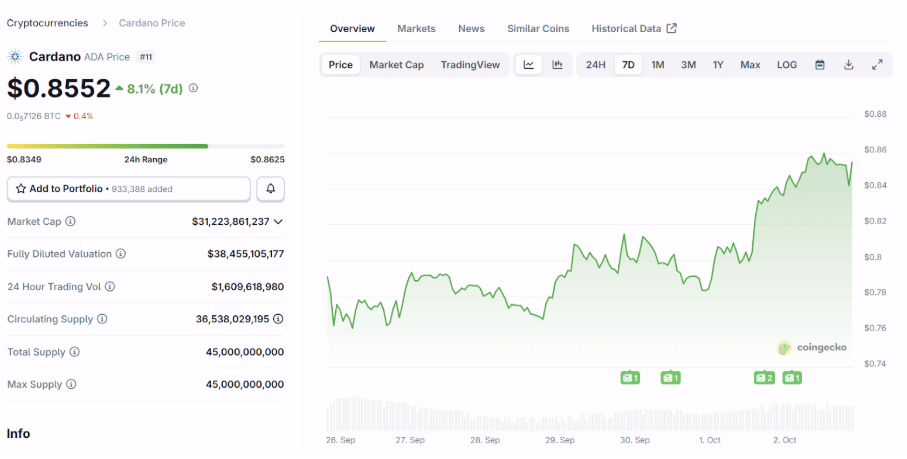Switch to line chart view icon

(529, 65)
